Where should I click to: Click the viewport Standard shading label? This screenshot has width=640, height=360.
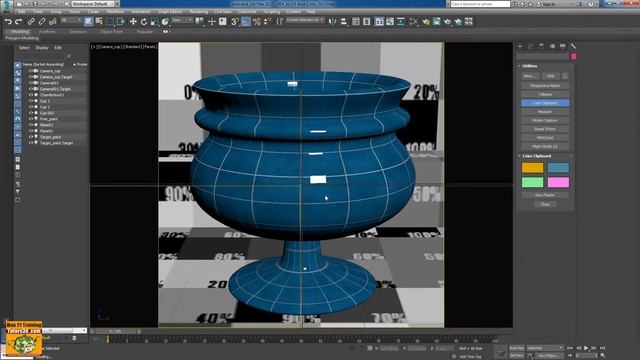coord(132,47)
